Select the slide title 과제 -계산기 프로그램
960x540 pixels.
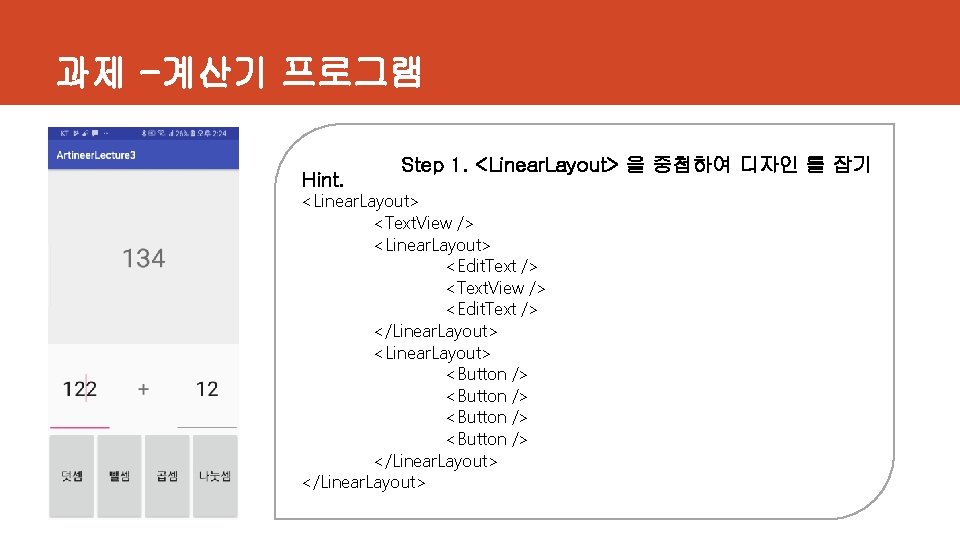(239, 72)
